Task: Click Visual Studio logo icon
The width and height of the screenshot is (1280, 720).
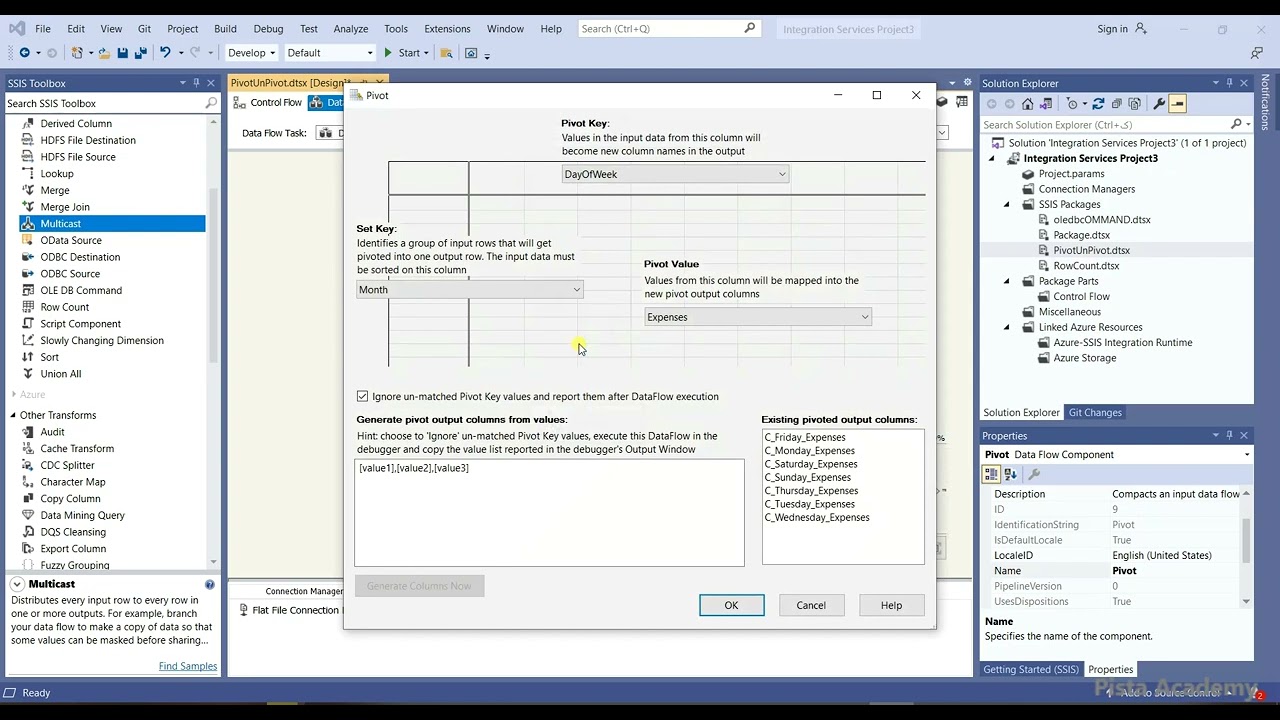Action: point(17,29)
